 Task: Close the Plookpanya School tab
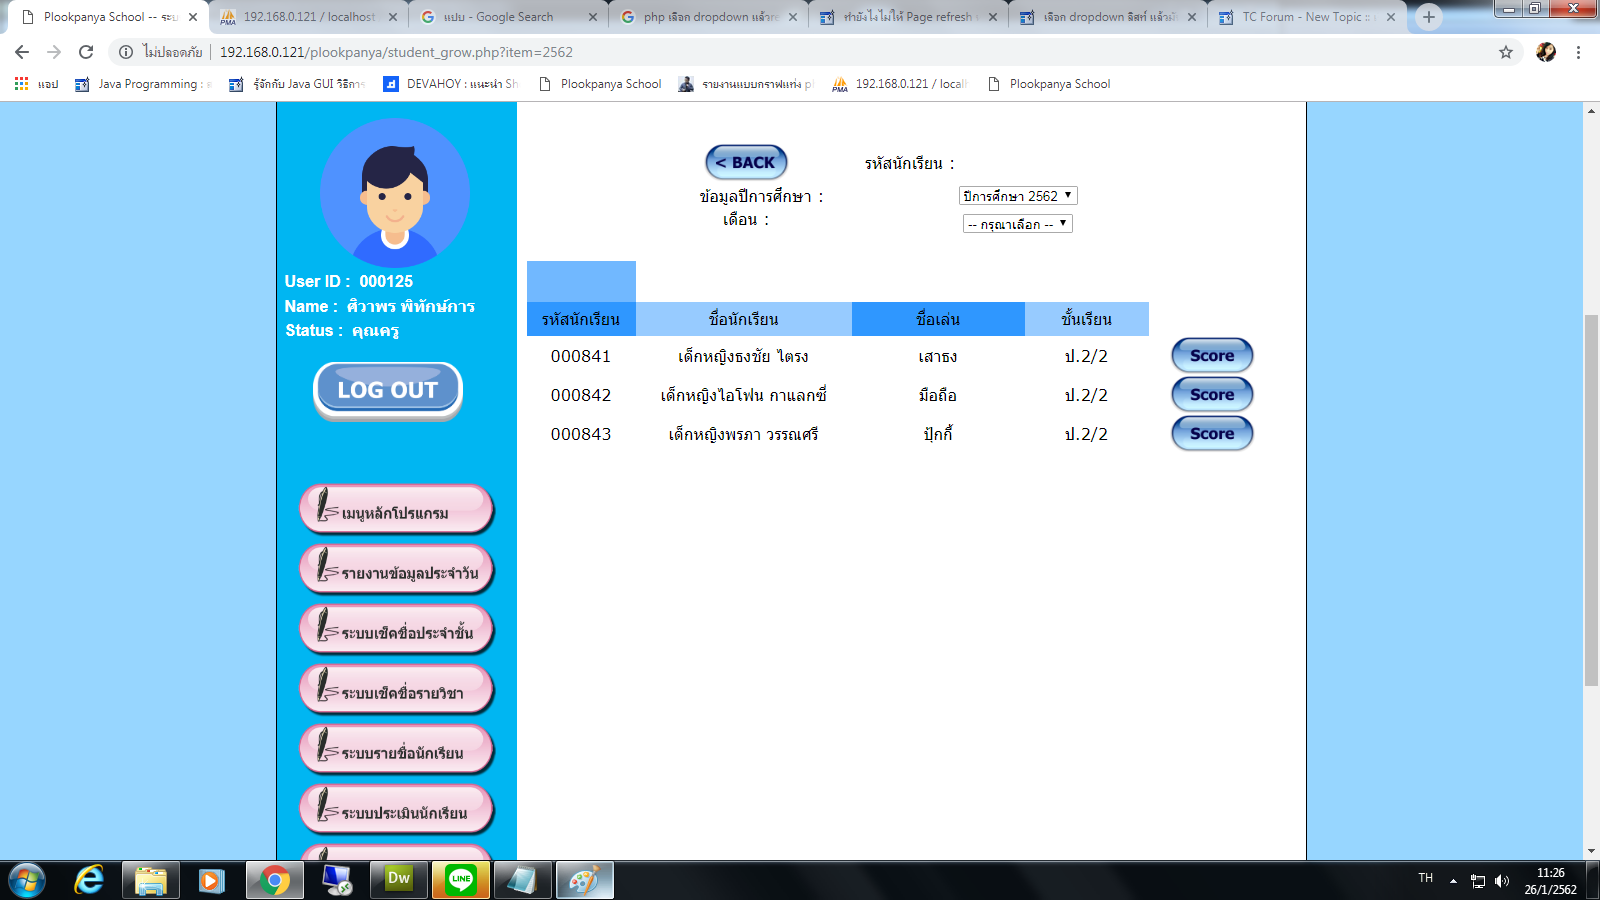coord(193,17)
